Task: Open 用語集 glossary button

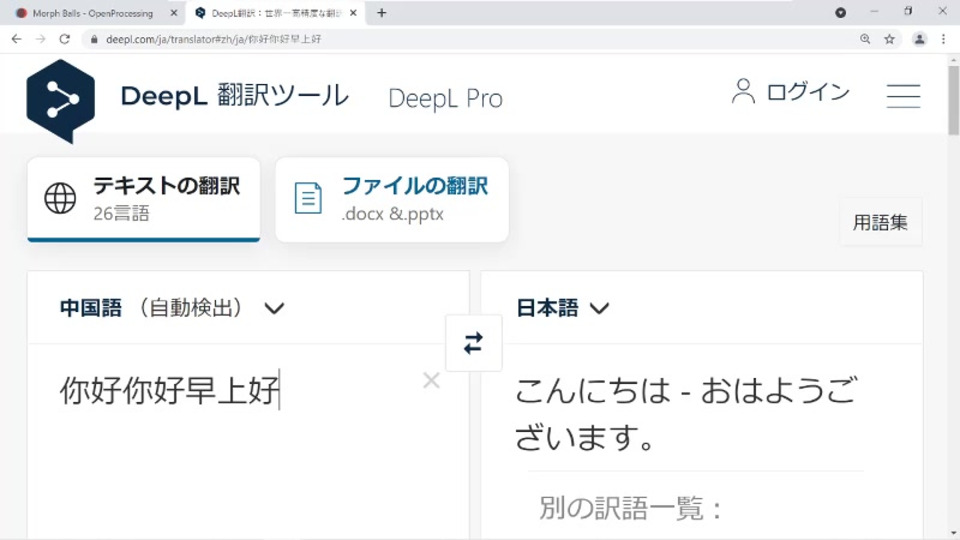Action: pos(880,222)
